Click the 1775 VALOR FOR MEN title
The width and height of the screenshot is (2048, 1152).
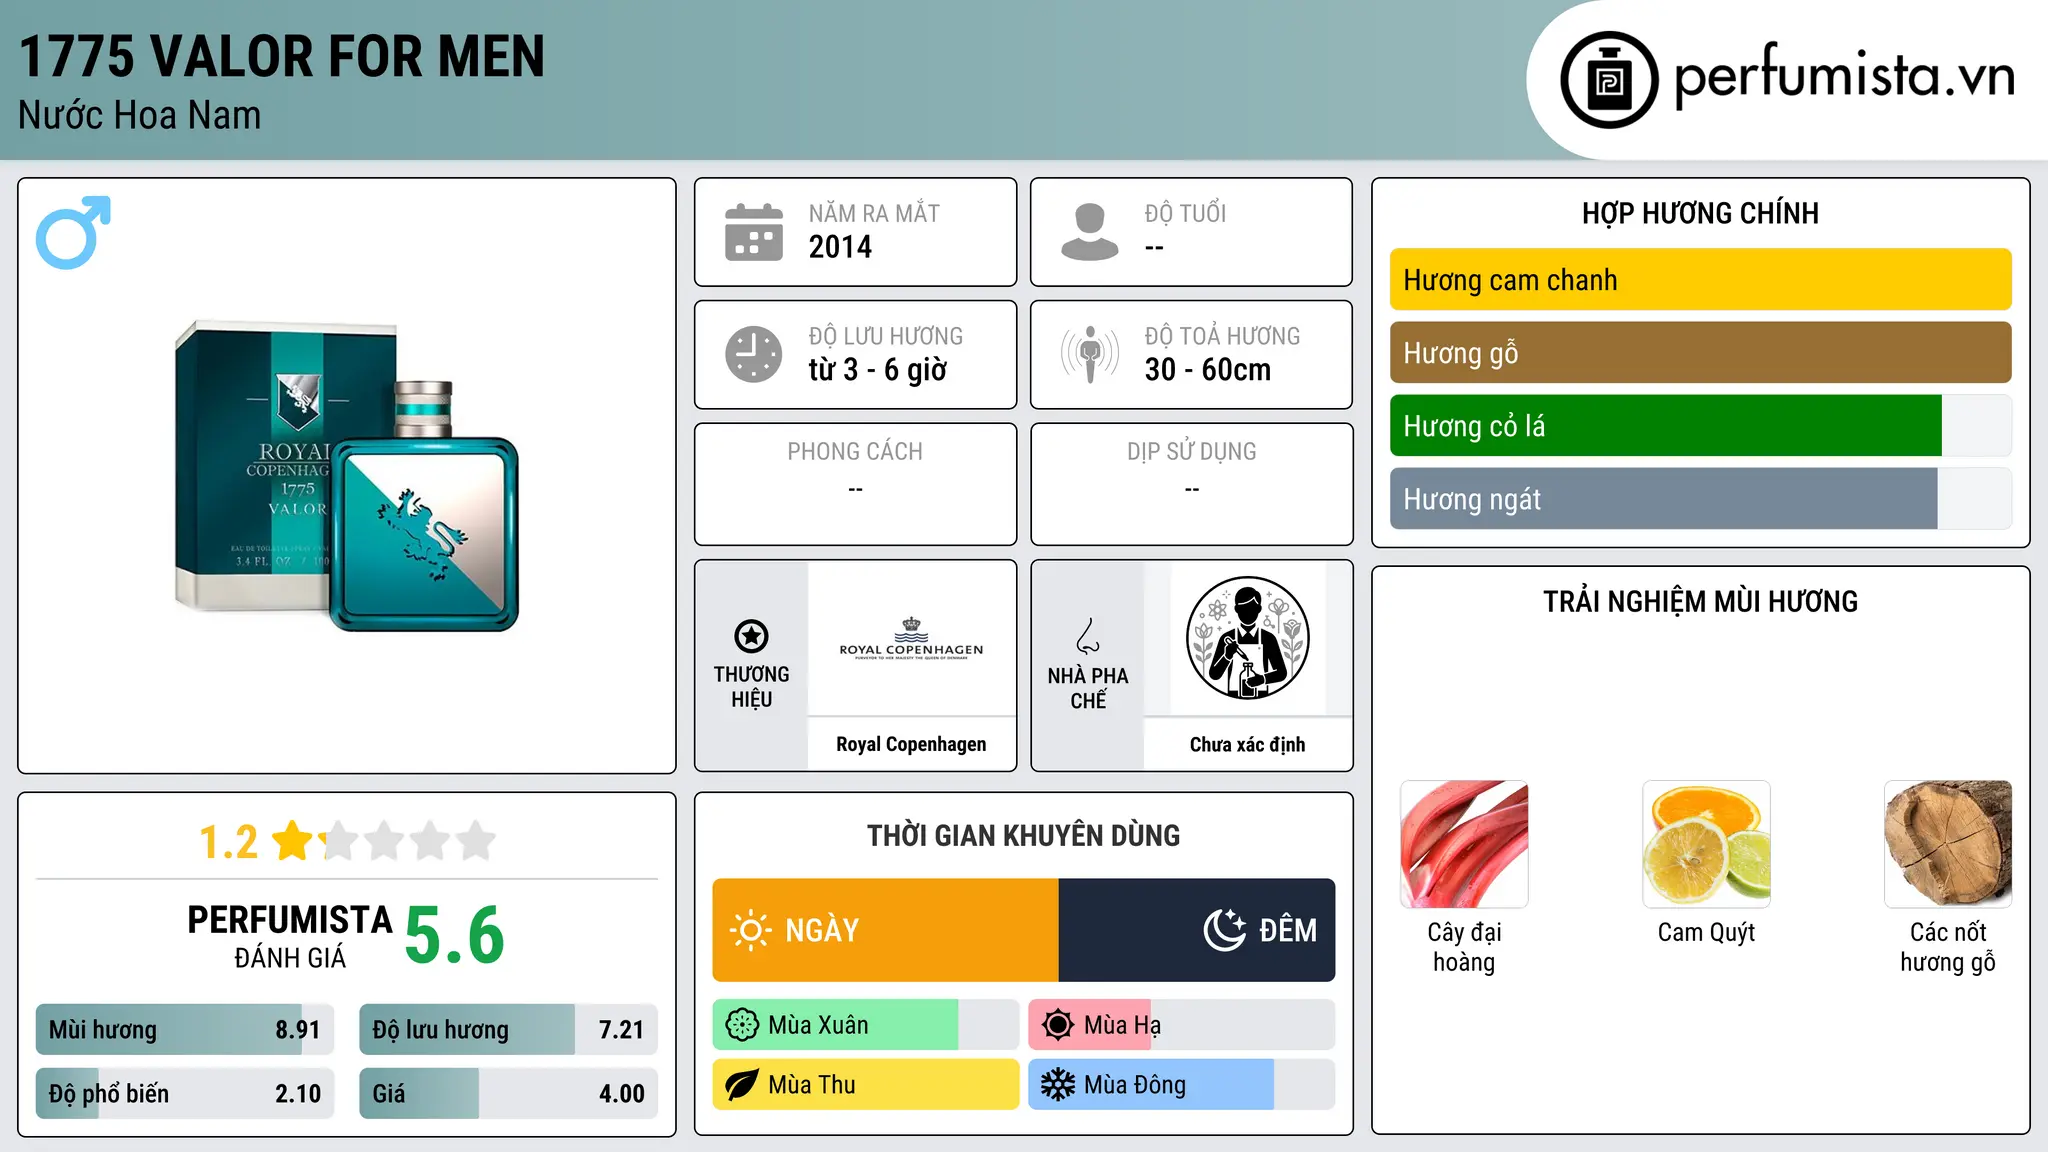click(x=282, y=56)
